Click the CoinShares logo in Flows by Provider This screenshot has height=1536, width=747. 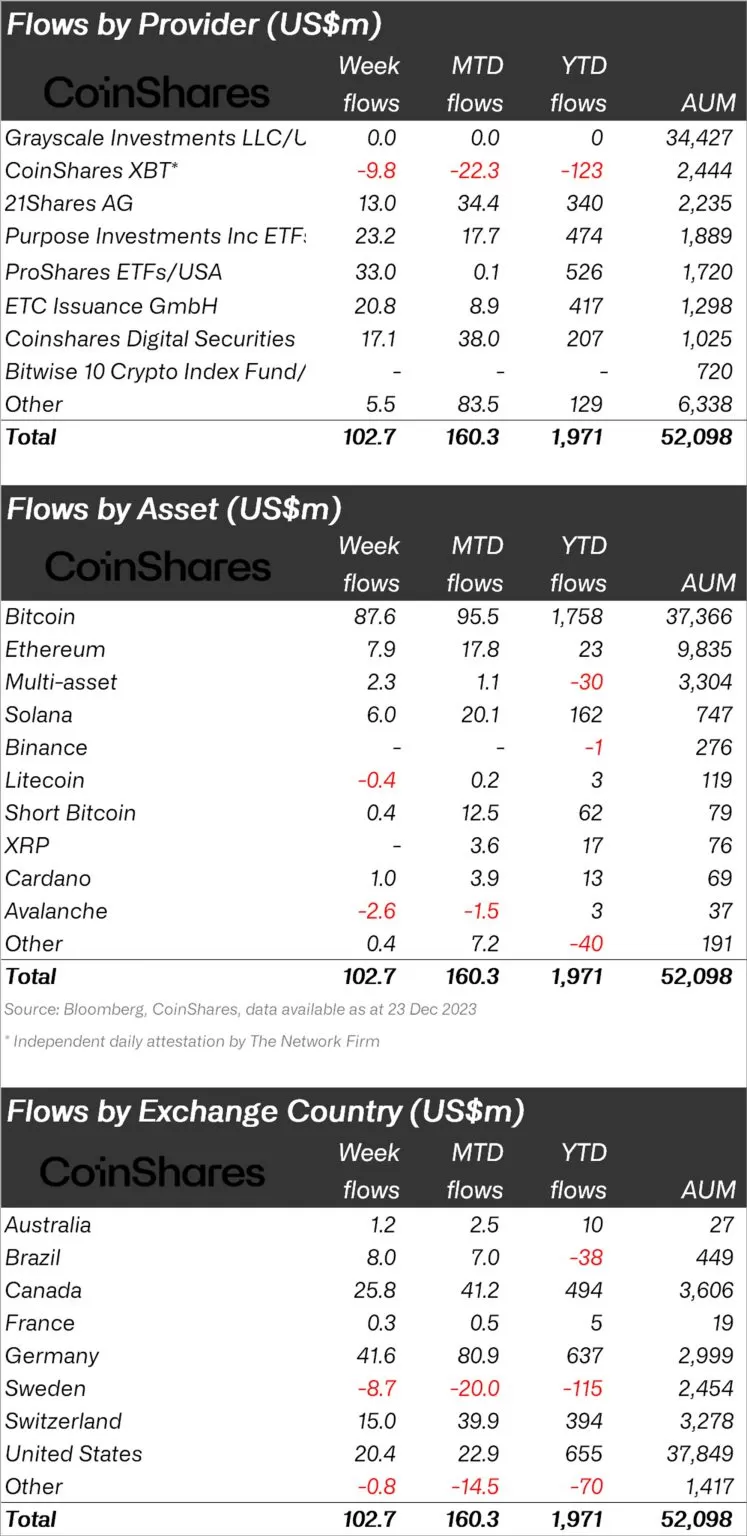[x=157, y=93]
